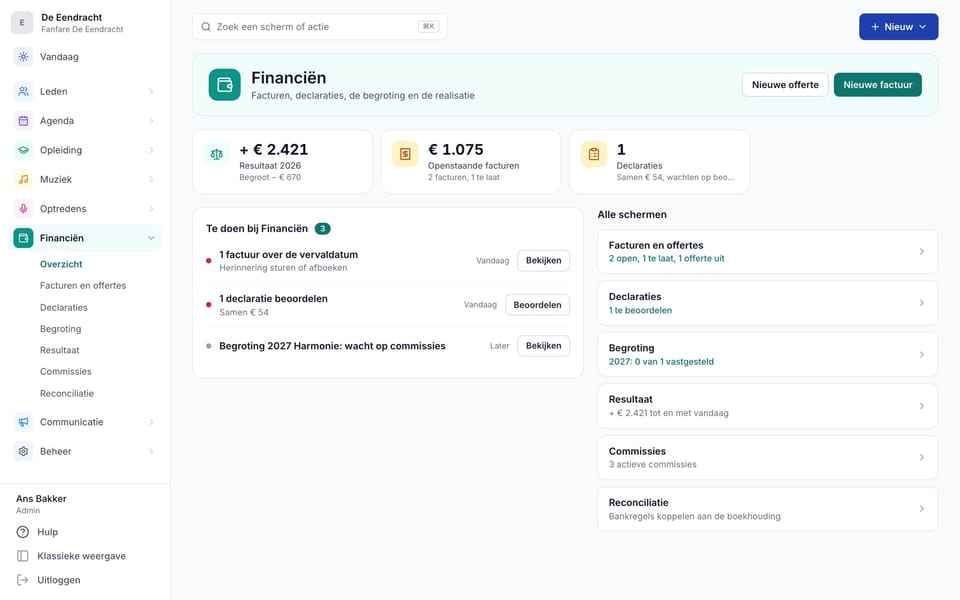Click Bekijken for overdue factuur task
The height and width of the screenshot is (600, 960).
[x=543, y=260]
